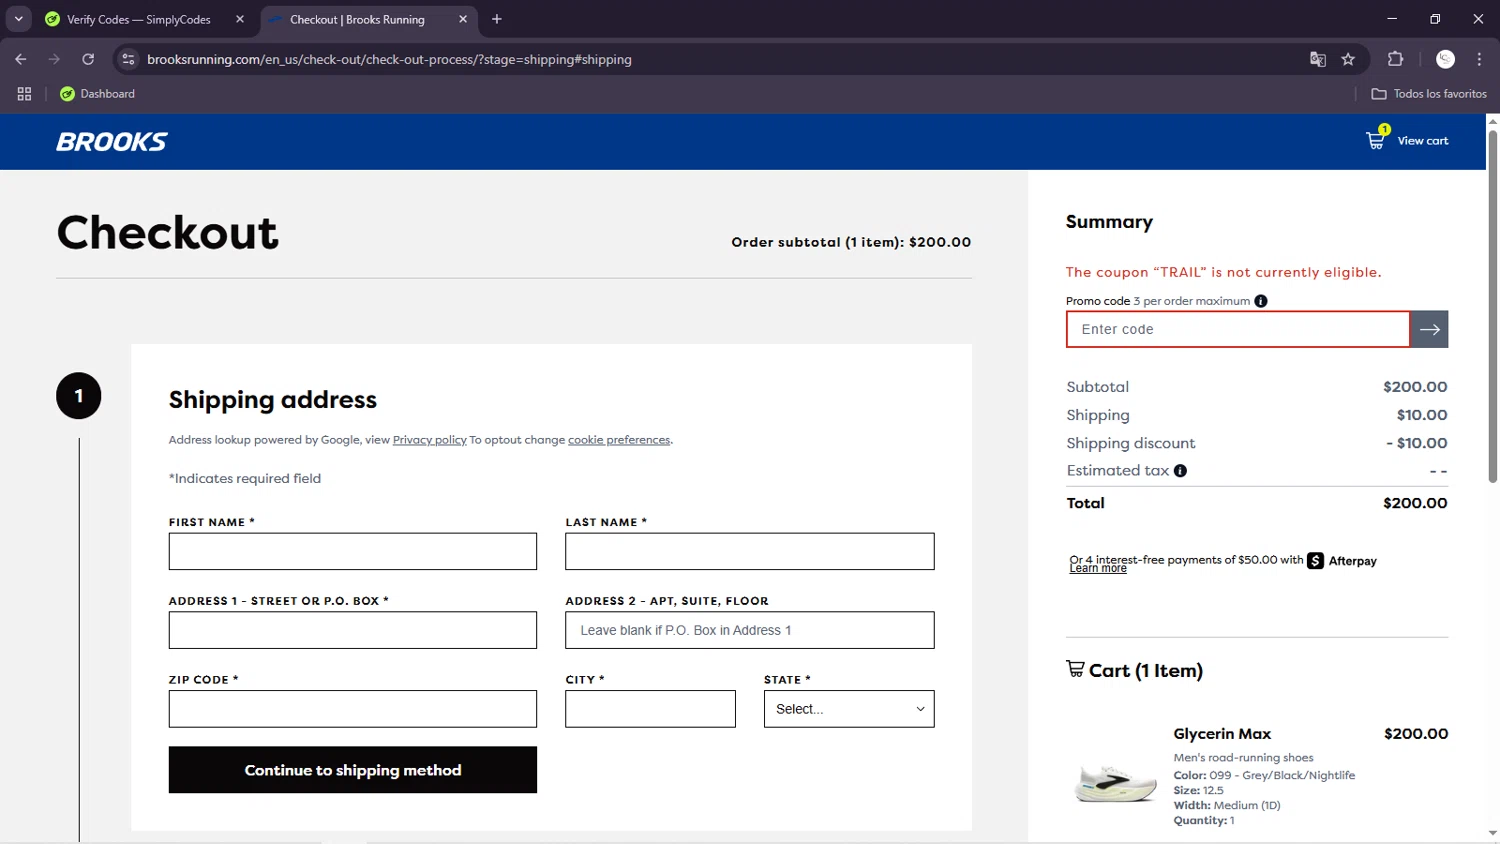Screen dimensions: 1500x844
Task: Click the Shipping address heading
Action: (273, 400)
